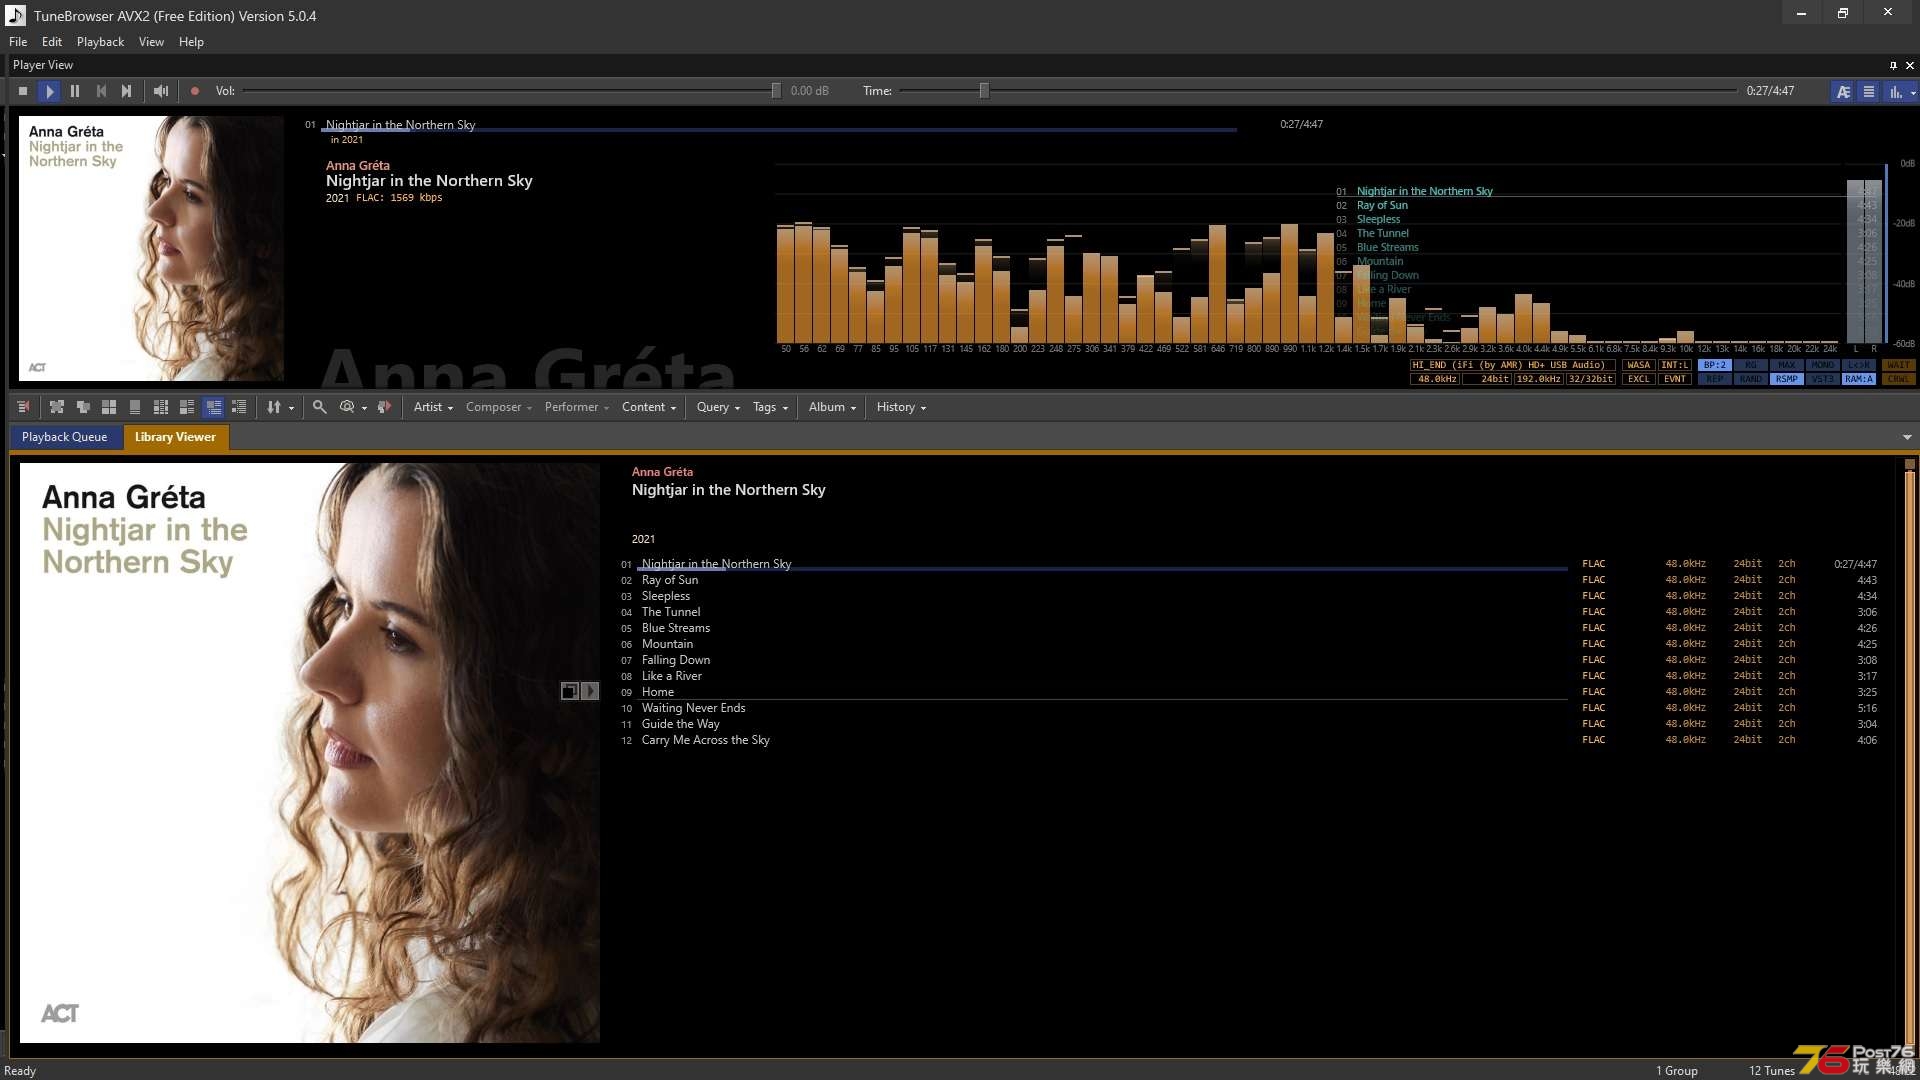Open the Playback menu

click(100, 42)
